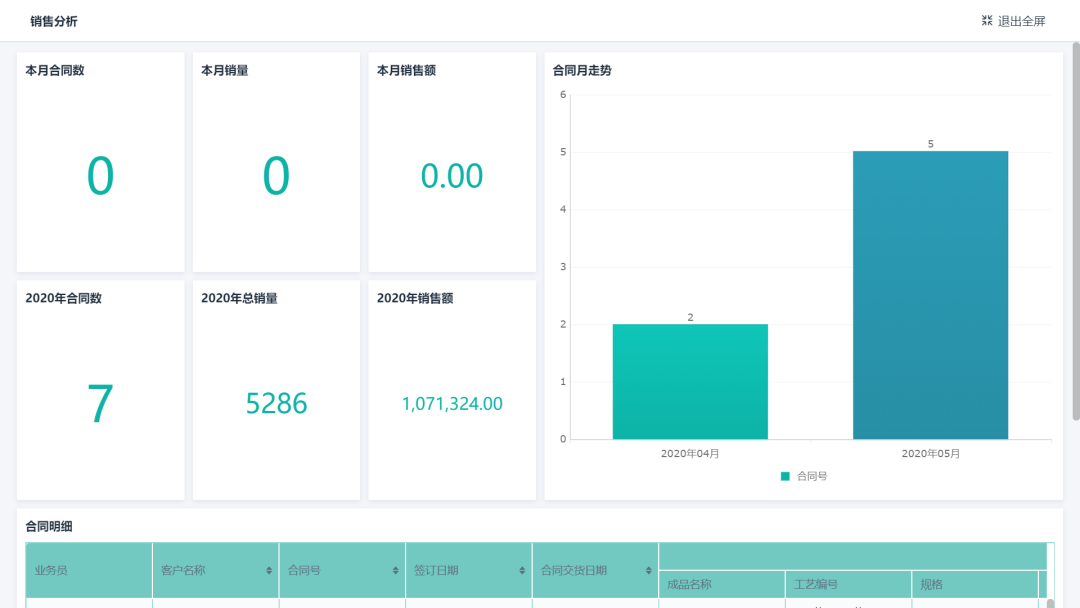Screen dimensions: 1080x608
Task: Click the shrink arrows beside 退出全屏
Action: pos(985,20)
